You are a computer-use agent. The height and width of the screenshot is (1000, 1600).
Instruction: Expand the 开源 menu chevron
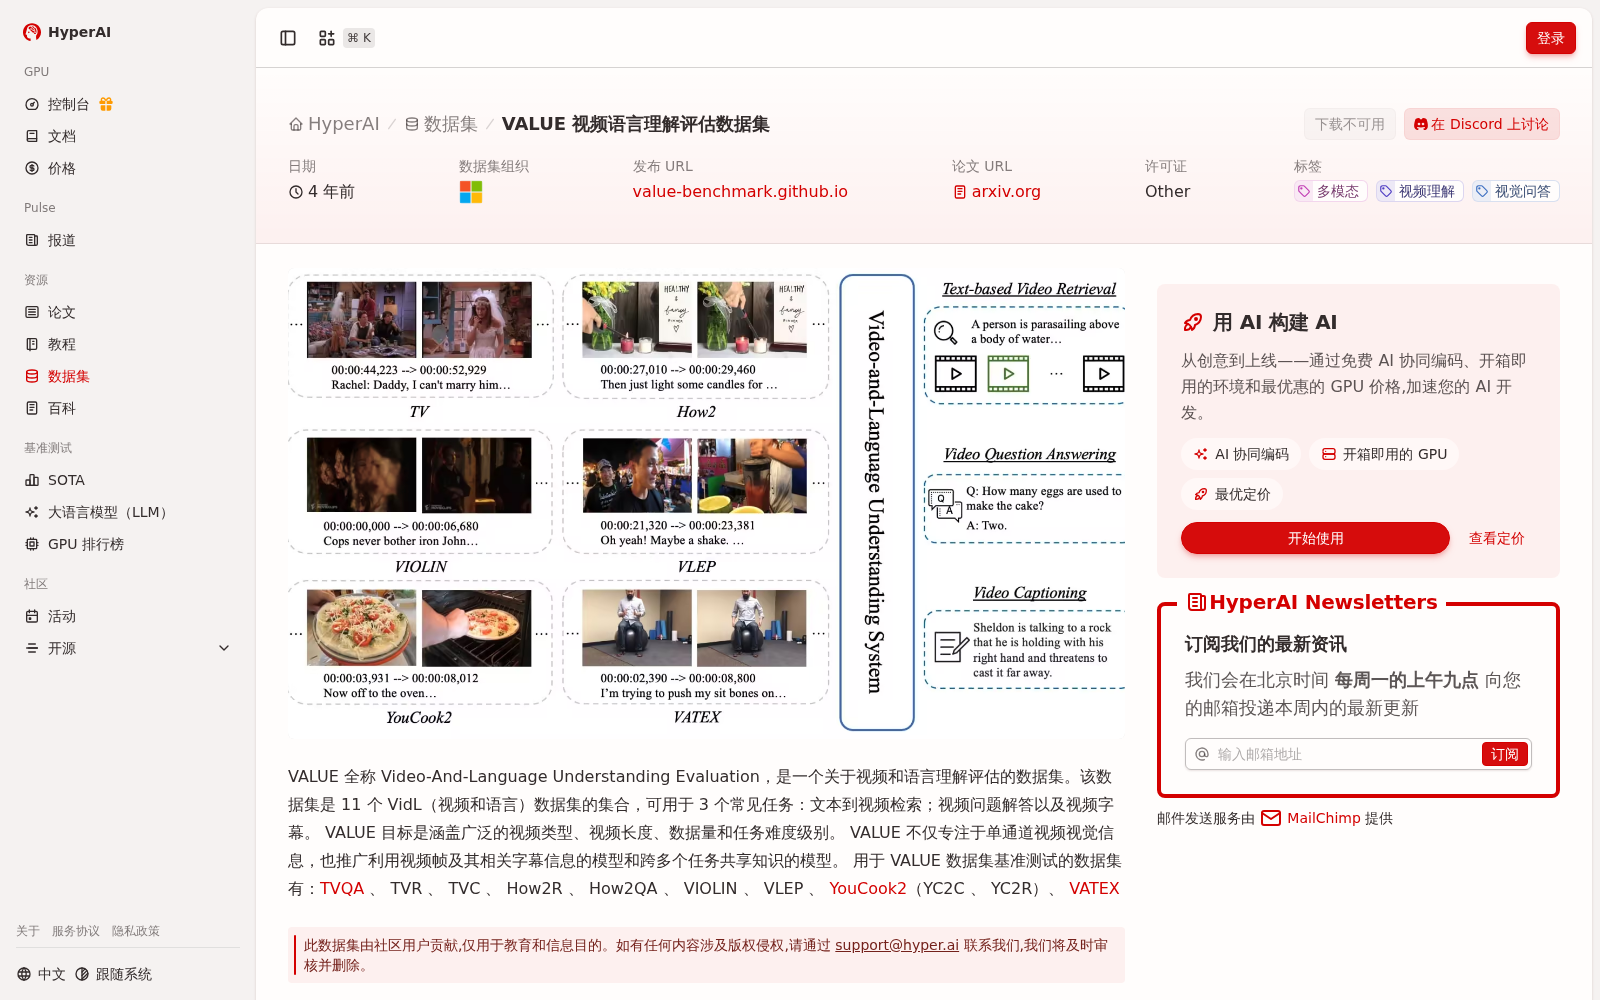(224, 648)
